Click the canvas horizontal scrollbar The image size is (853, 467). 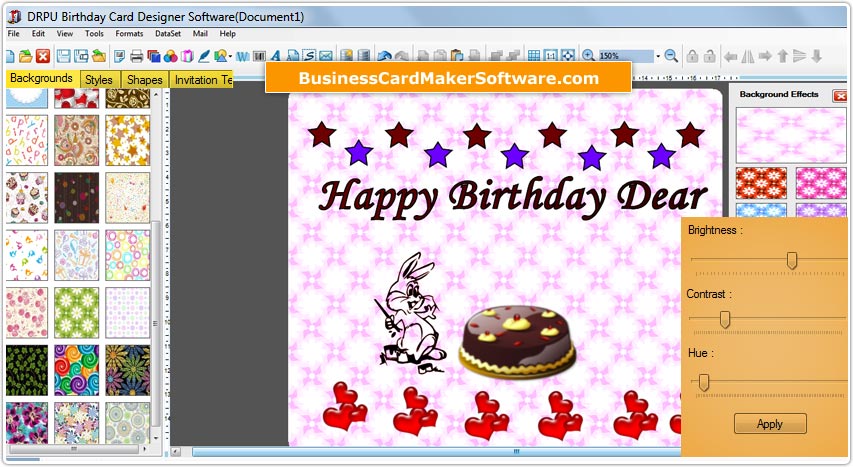[435, 452]
